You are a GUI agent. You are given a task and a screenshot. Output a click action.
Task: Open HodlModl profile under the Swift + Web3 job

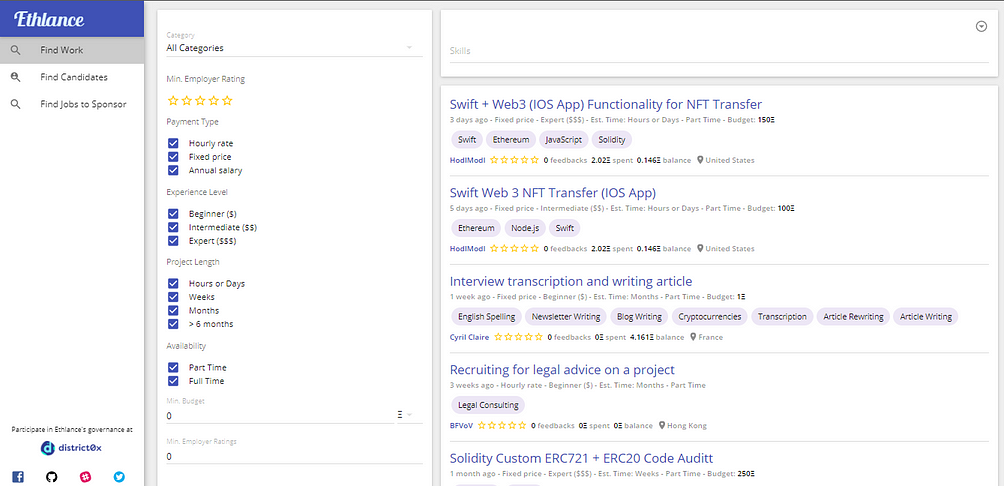pyautogui.click(x=467, y=160)
